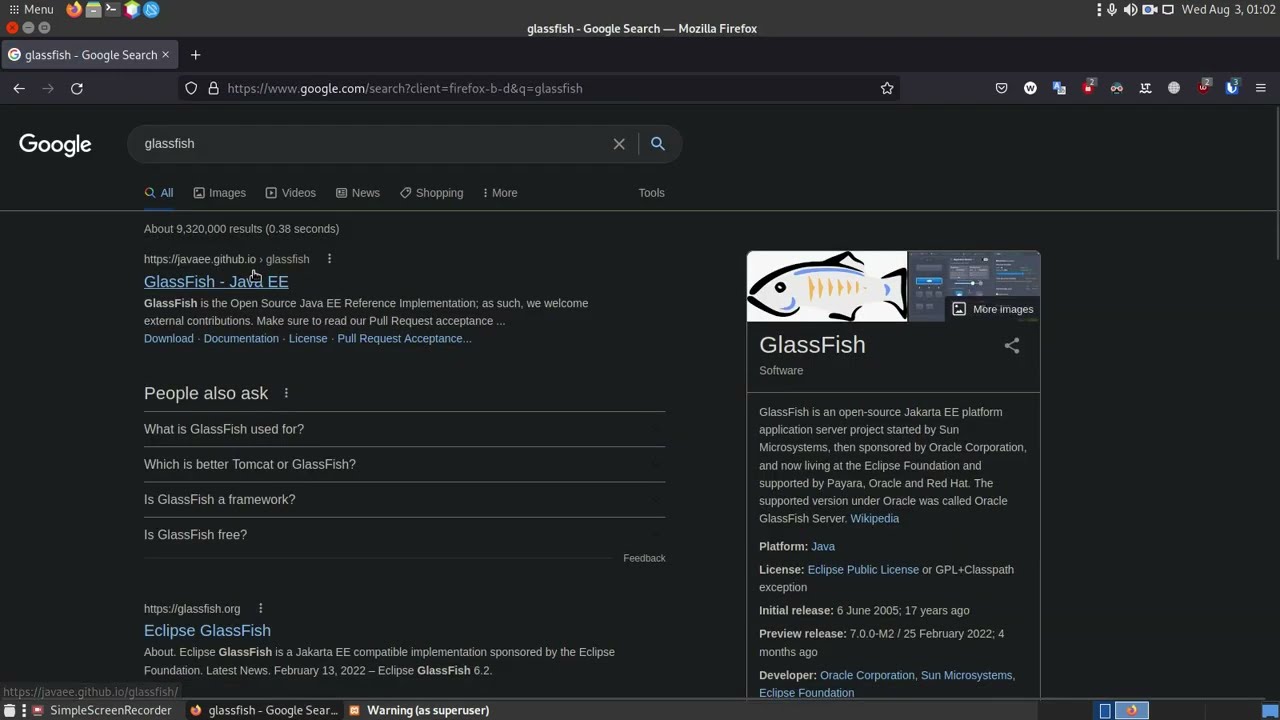This screenshot has height=720, width=1280.
Task: Save the page to Pocket
Action: (x=1001, y=88)
